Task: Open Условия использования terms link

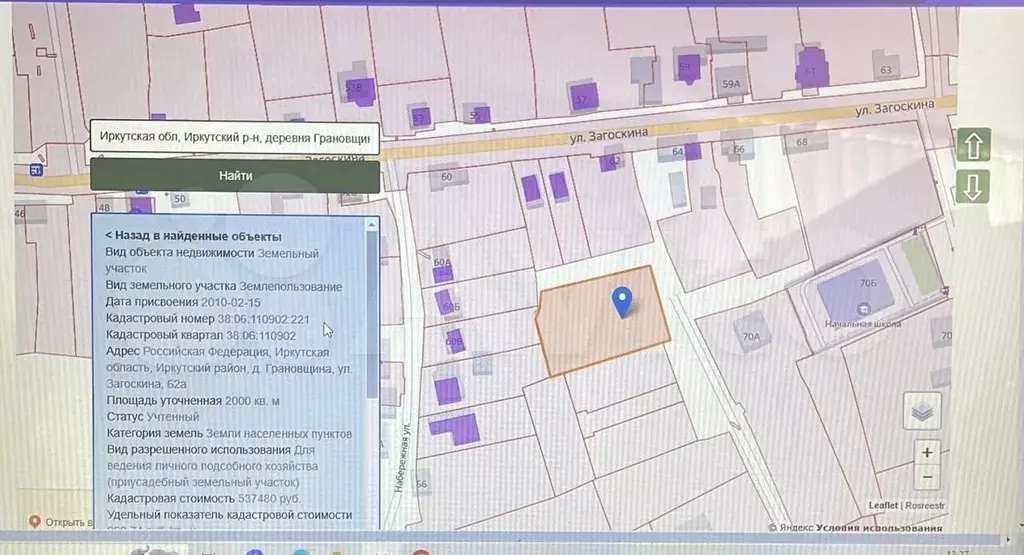Action: tap(879, 528)
